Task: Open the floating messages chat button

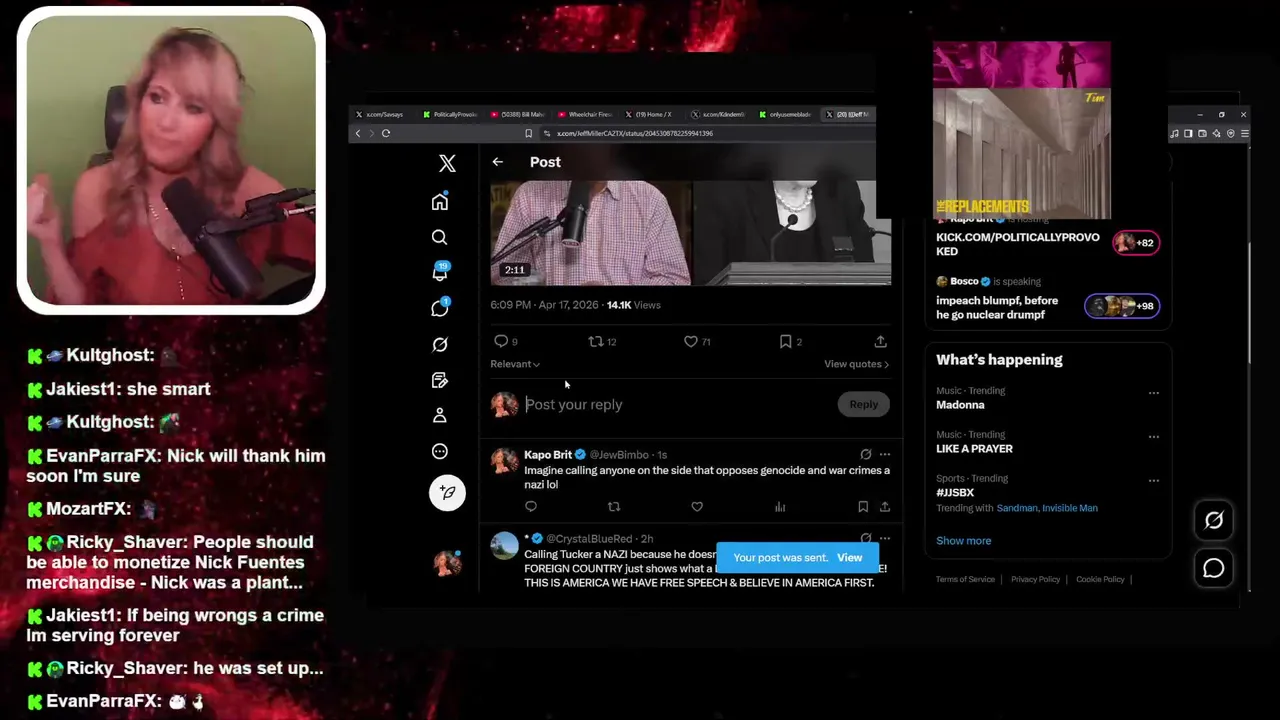Action: 1214,568
